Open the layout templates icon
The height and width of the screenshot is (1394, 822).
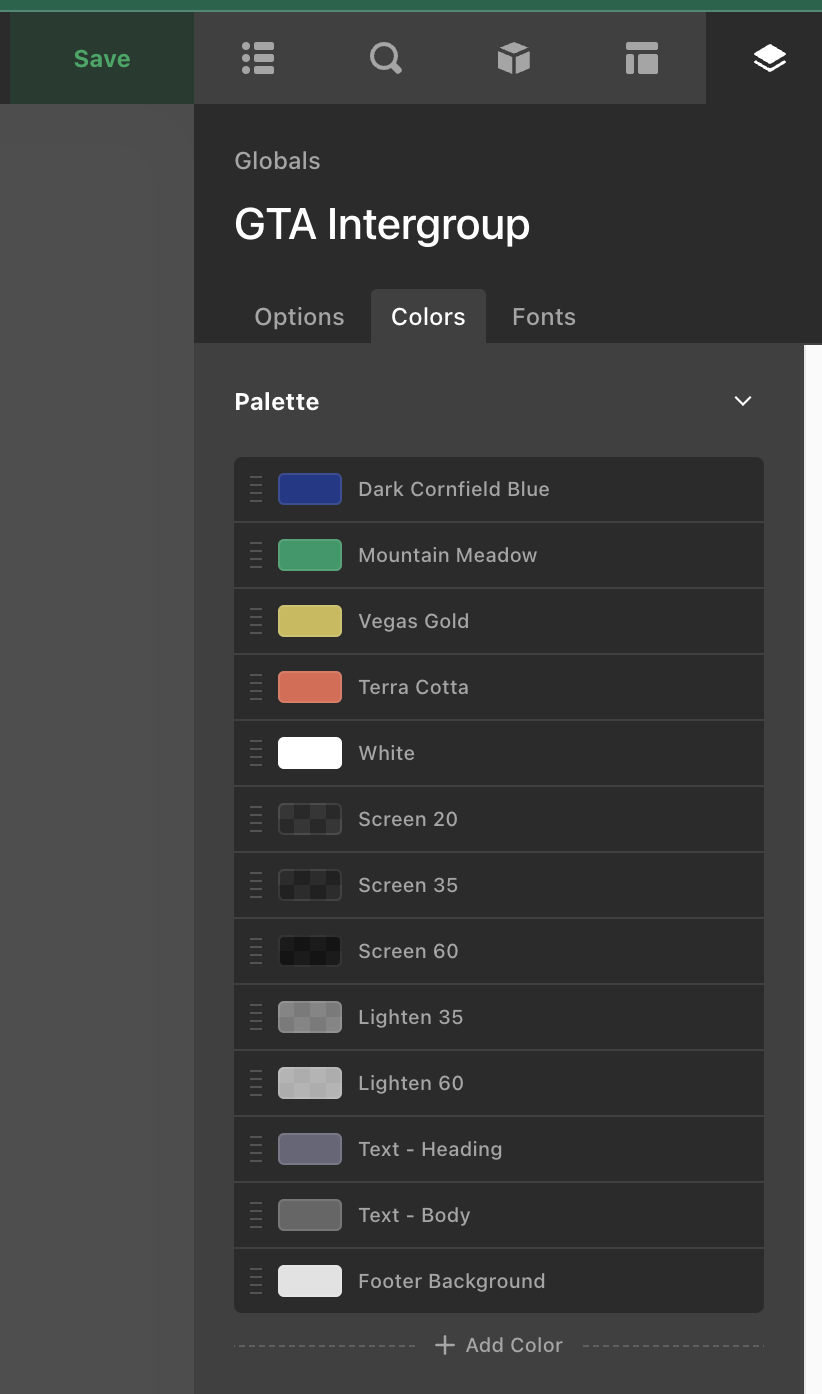point(642,58)
